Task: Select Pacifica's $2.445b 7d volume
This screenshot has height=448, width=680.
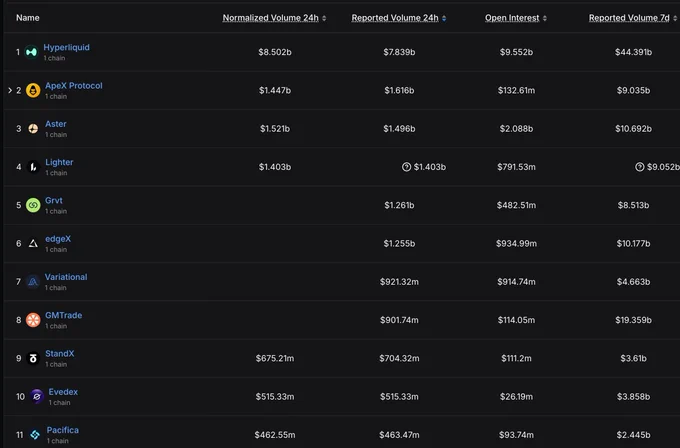Action: click(x=634, y=435)
